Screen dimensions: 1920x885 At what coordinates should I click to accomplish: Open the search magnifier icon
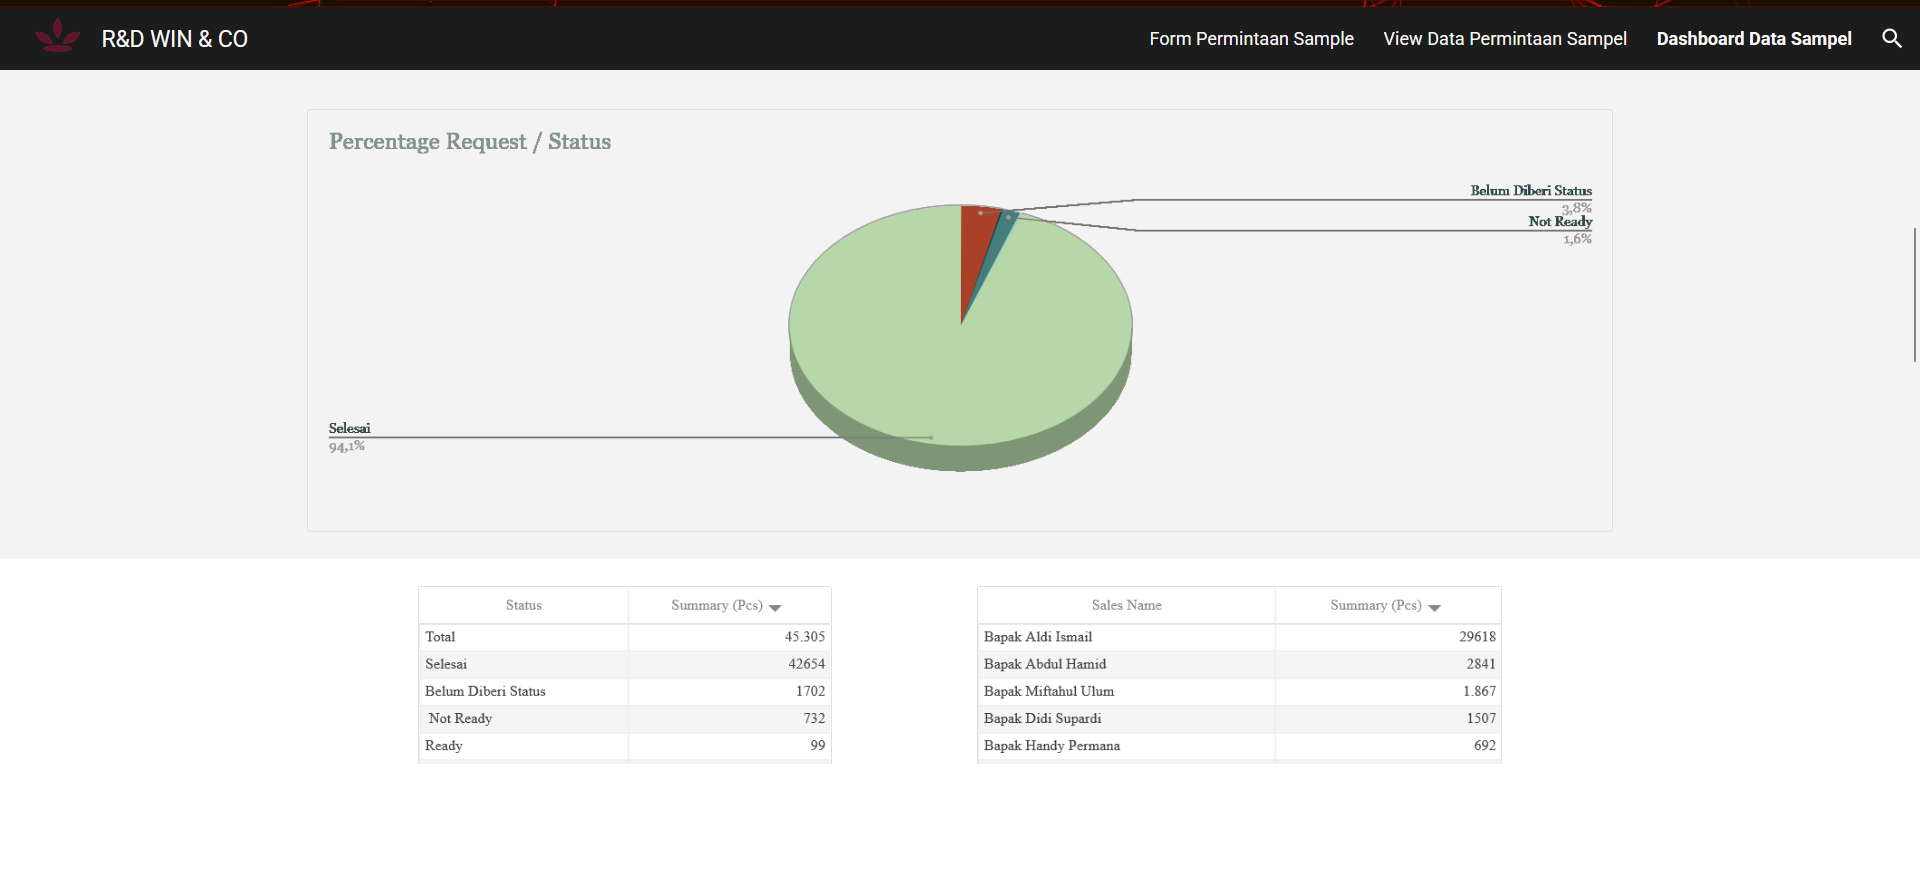[x=1891, y=39]
